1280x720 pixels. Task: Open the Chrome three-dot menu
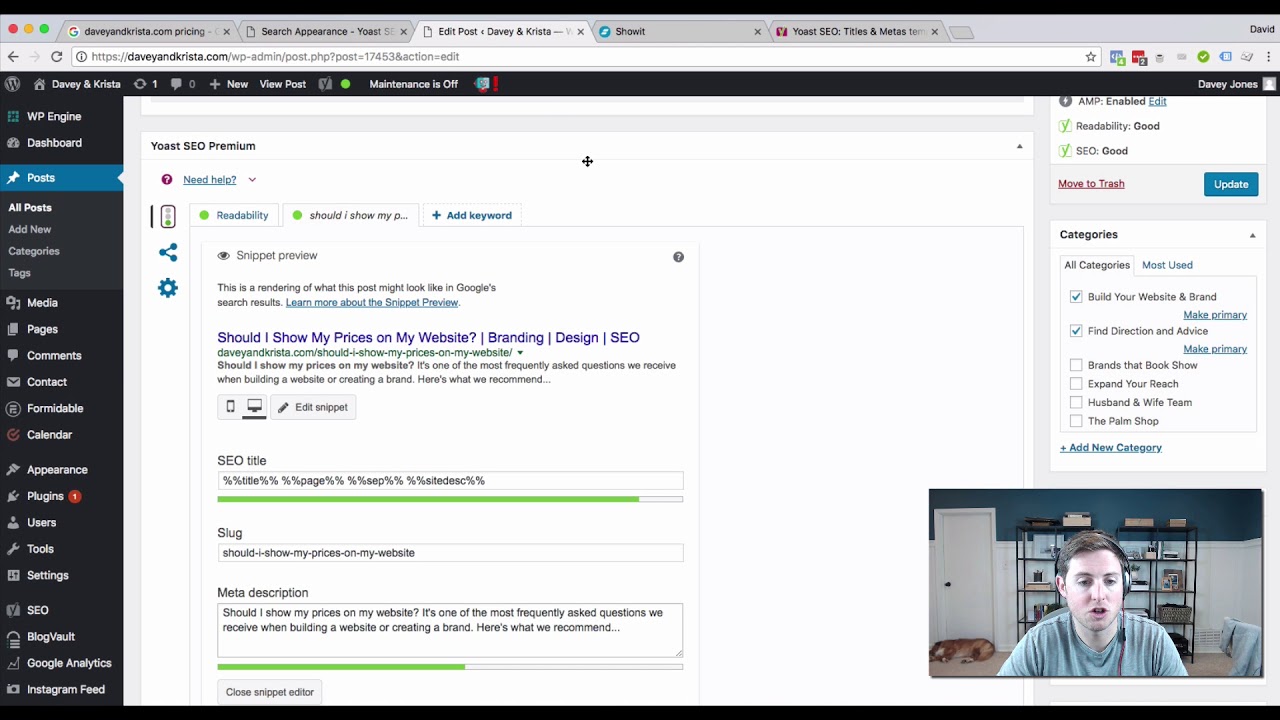coord(1269,57)
